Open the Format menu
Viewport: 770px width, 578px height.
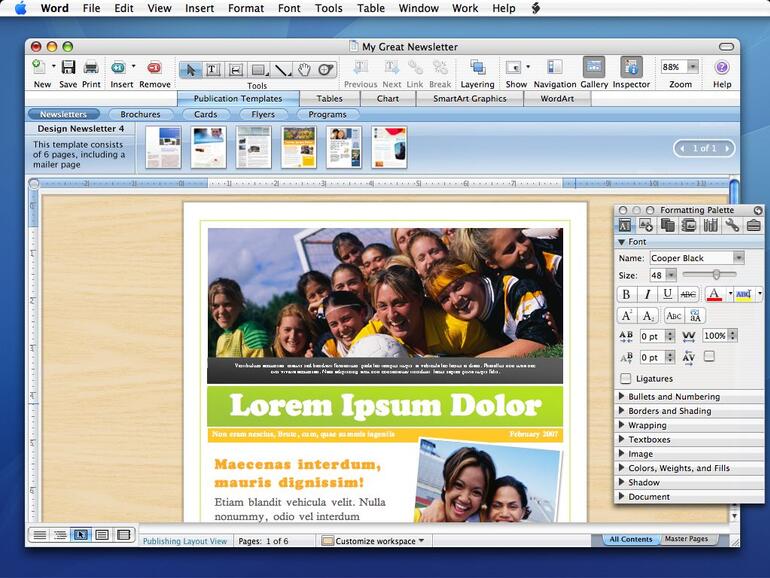click(x=246, y=8)
